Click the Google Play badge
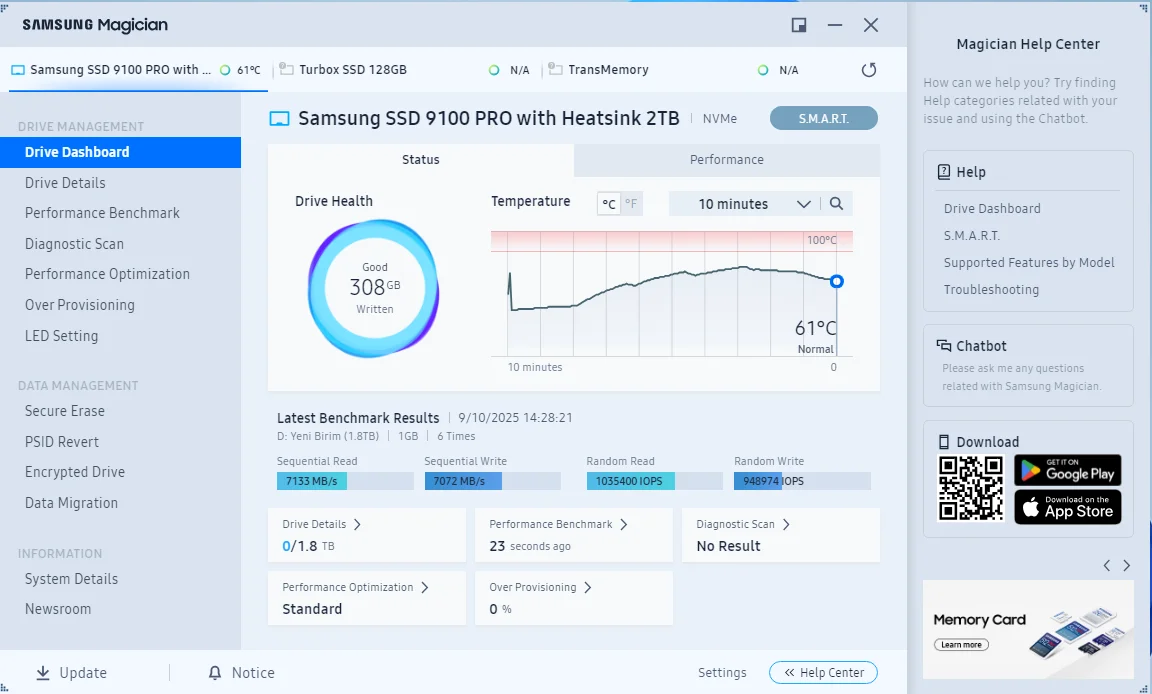The width and height of the screenshot is (1152, 694). click(1068, 470)
